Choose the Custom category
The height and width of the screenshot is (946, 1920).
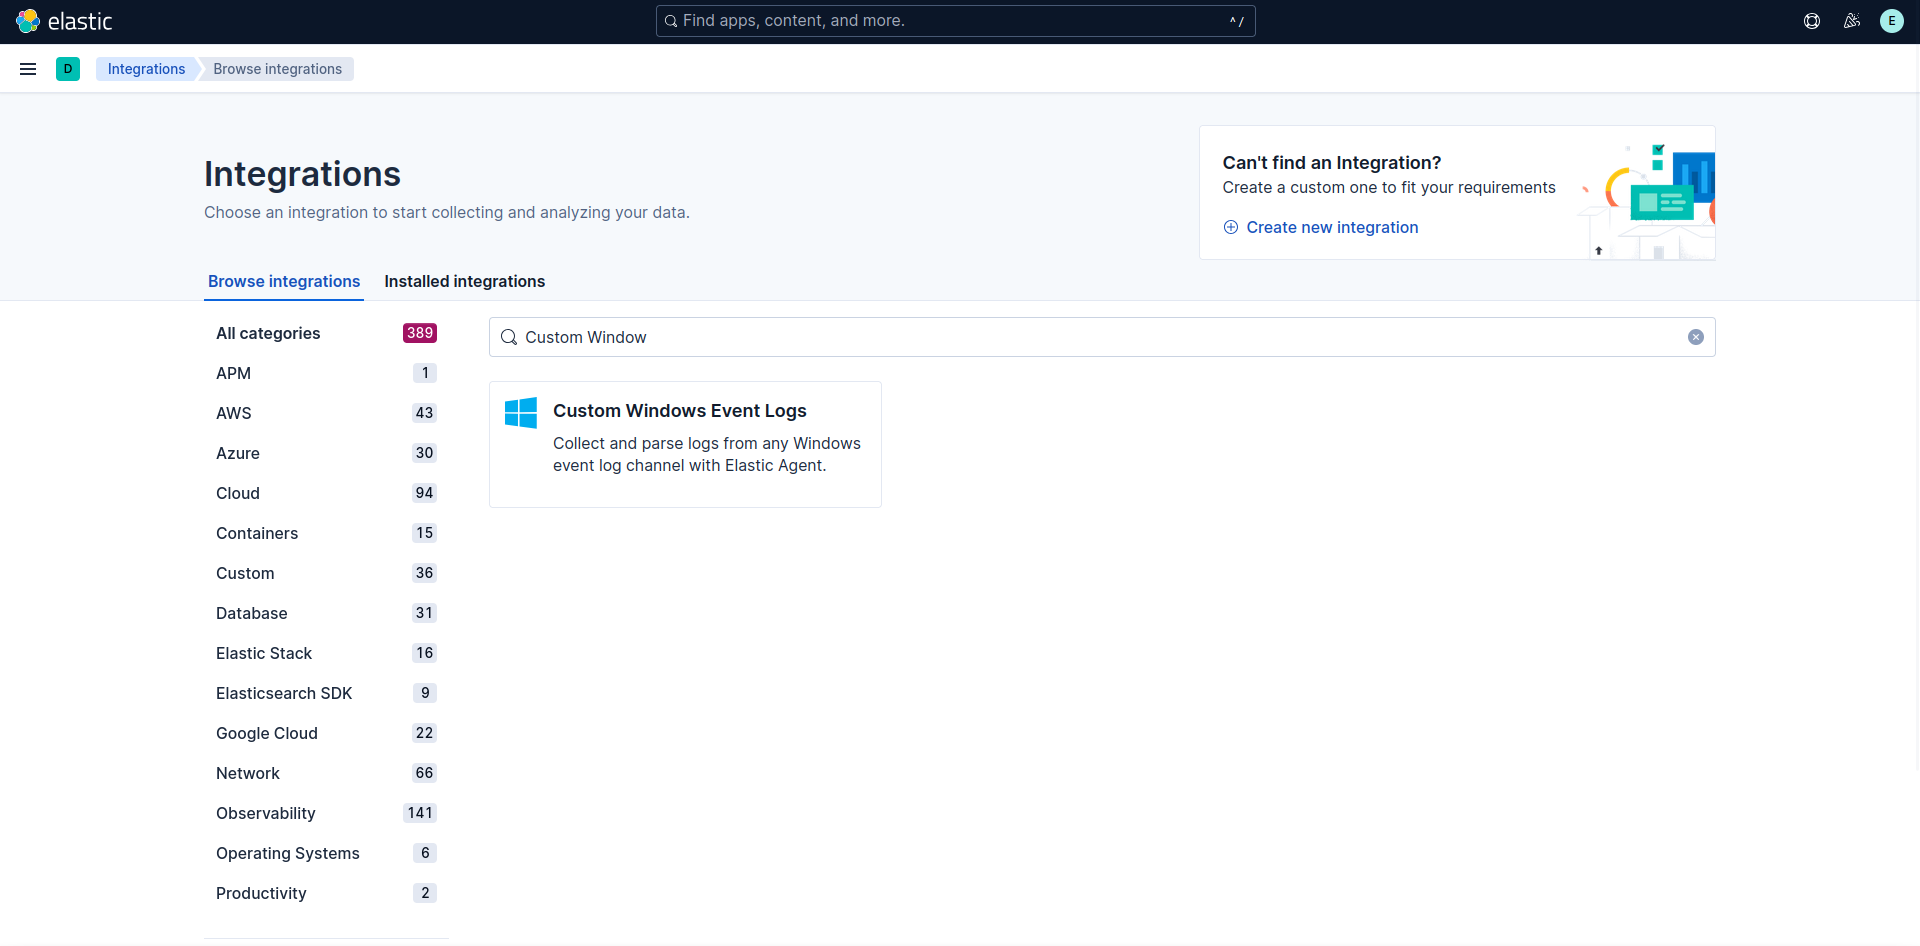326,573
